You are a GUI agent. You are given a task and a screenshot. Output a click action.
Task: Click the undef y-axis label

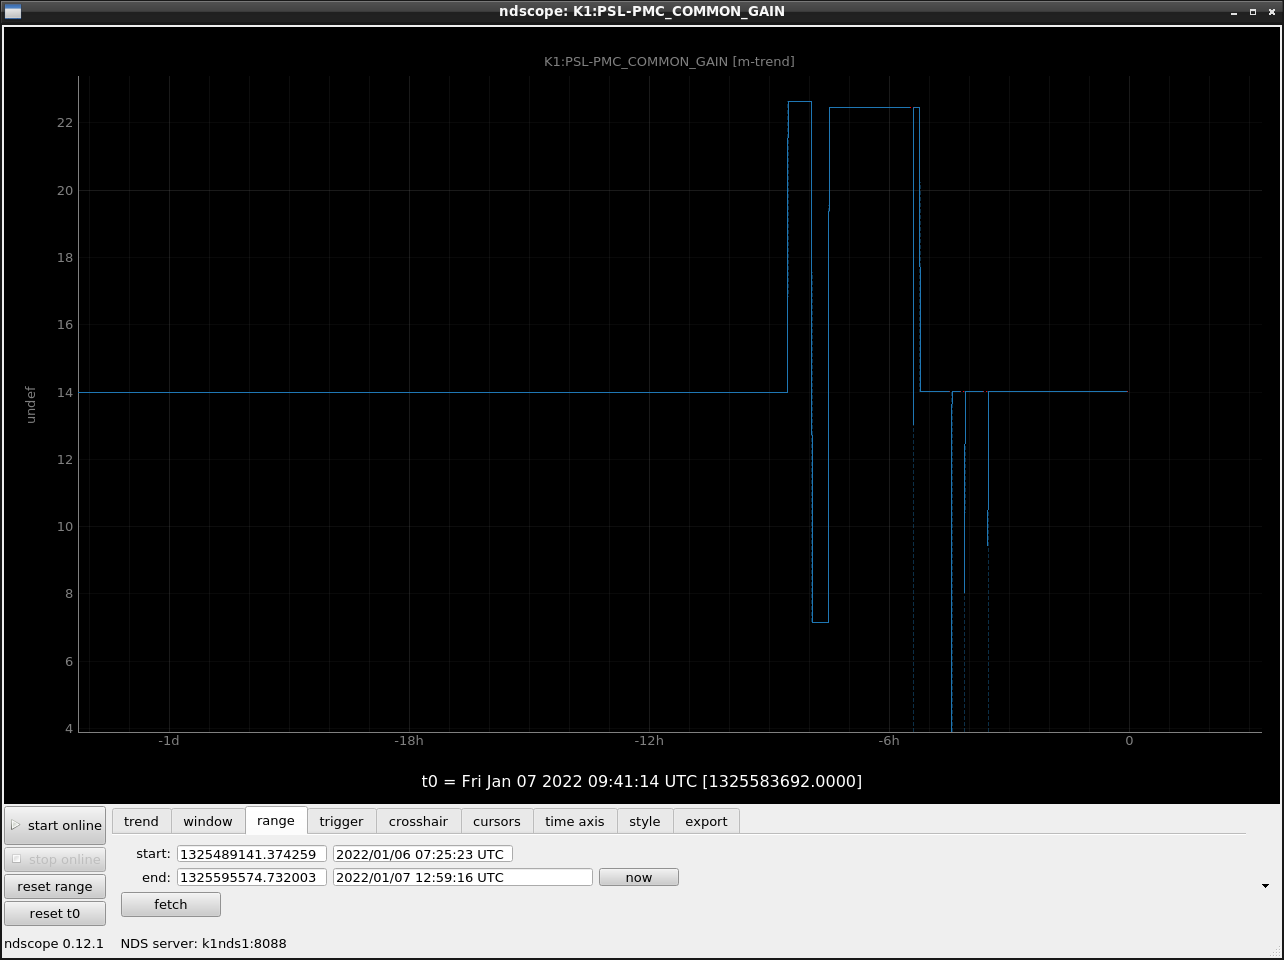(x=31, y=405)
